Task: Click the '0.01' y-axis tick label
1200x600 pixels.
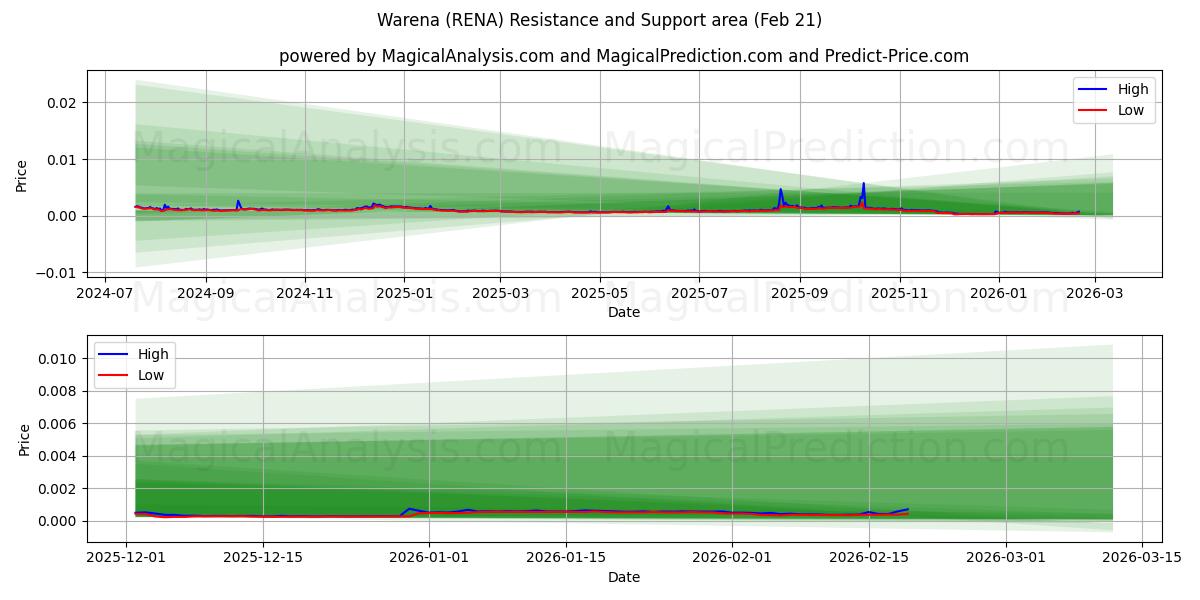Action: point(63,160)
